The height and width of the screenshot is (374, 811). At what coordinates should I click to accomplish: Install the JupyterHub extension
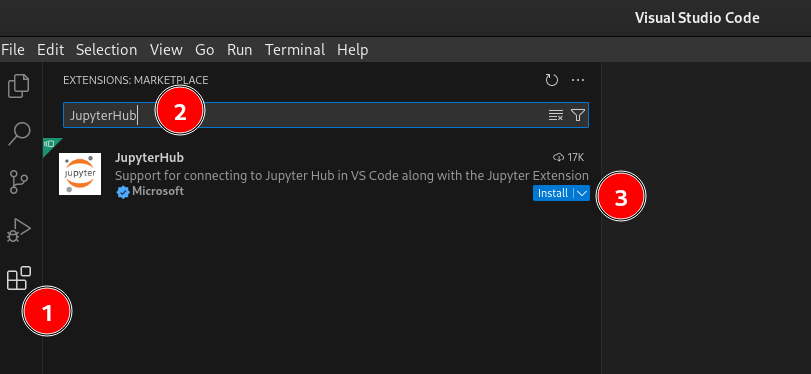coord(553,193)
